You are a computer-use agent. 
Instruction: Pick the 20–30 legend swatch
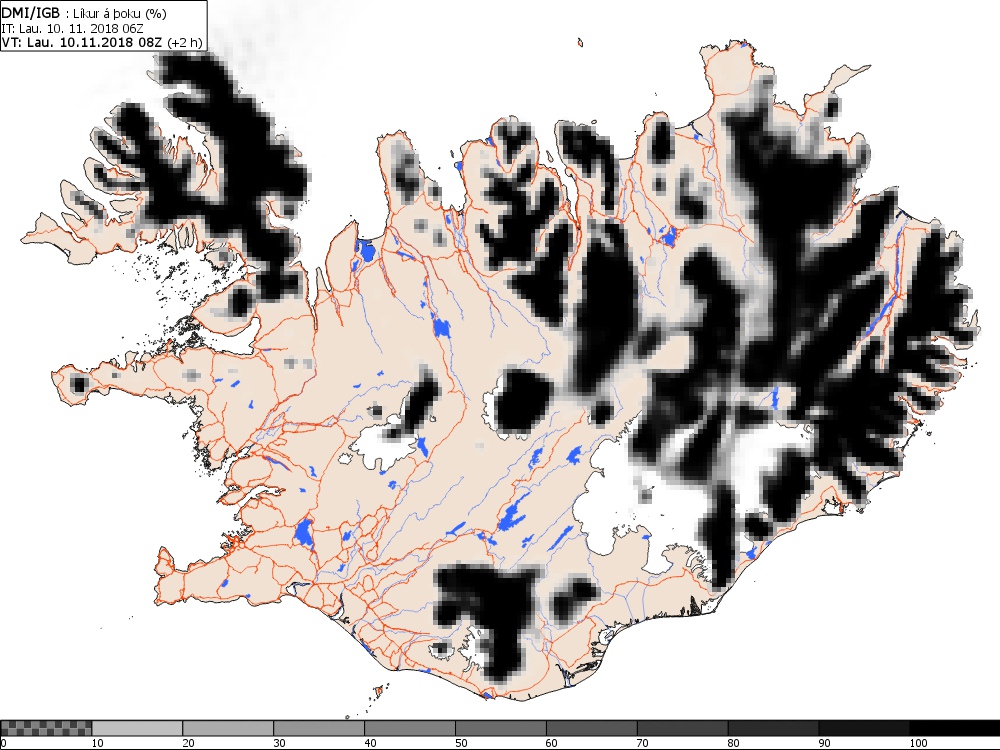coord(228,728)
